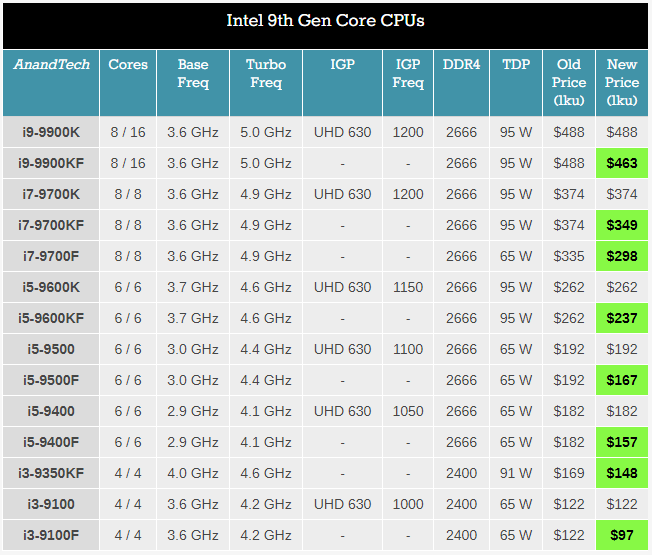The image size is (652, 555).
Task: Select the i5-9400F model cell
Action: 51,442
